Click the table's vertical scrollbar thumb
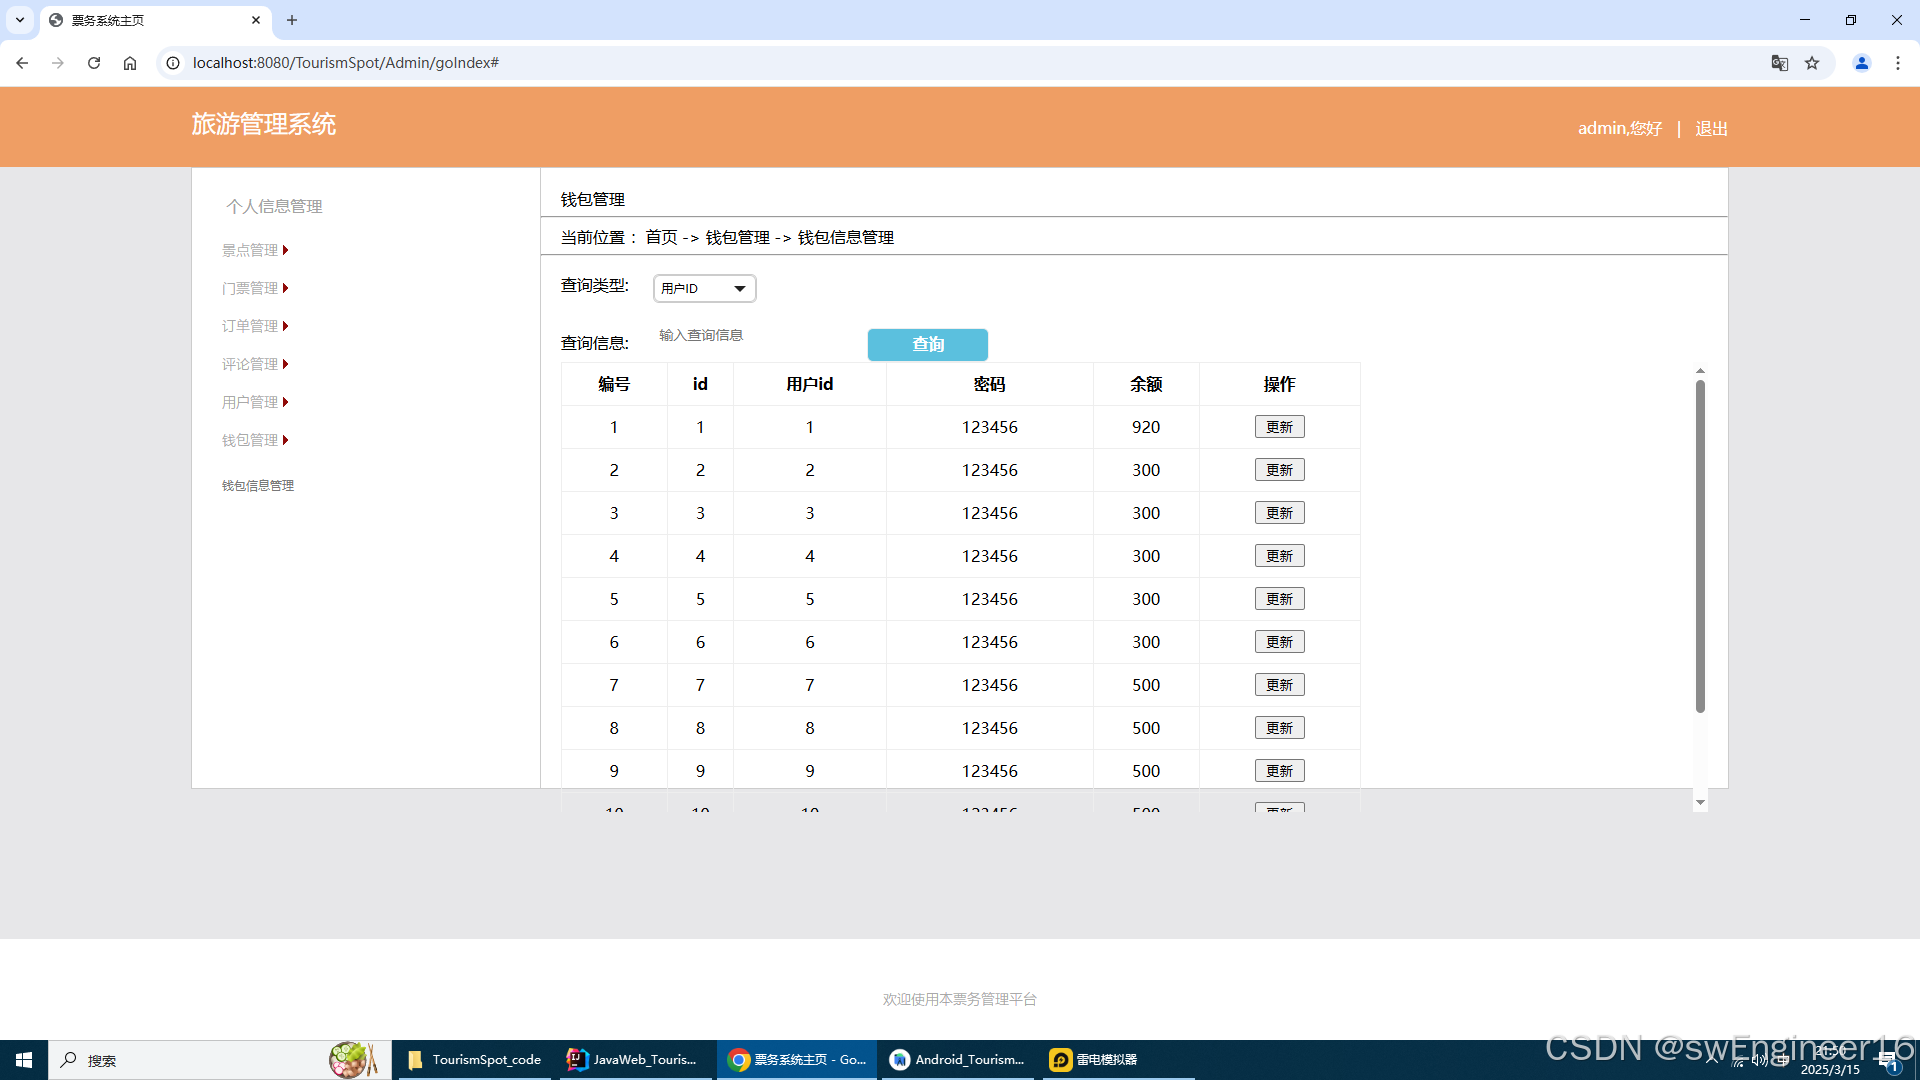 tap(1700, 545)
